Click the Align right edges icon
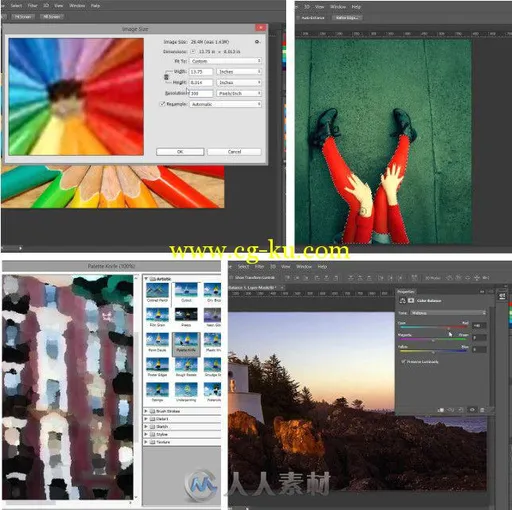Screen dimensions: 512x510 [336, 277]
